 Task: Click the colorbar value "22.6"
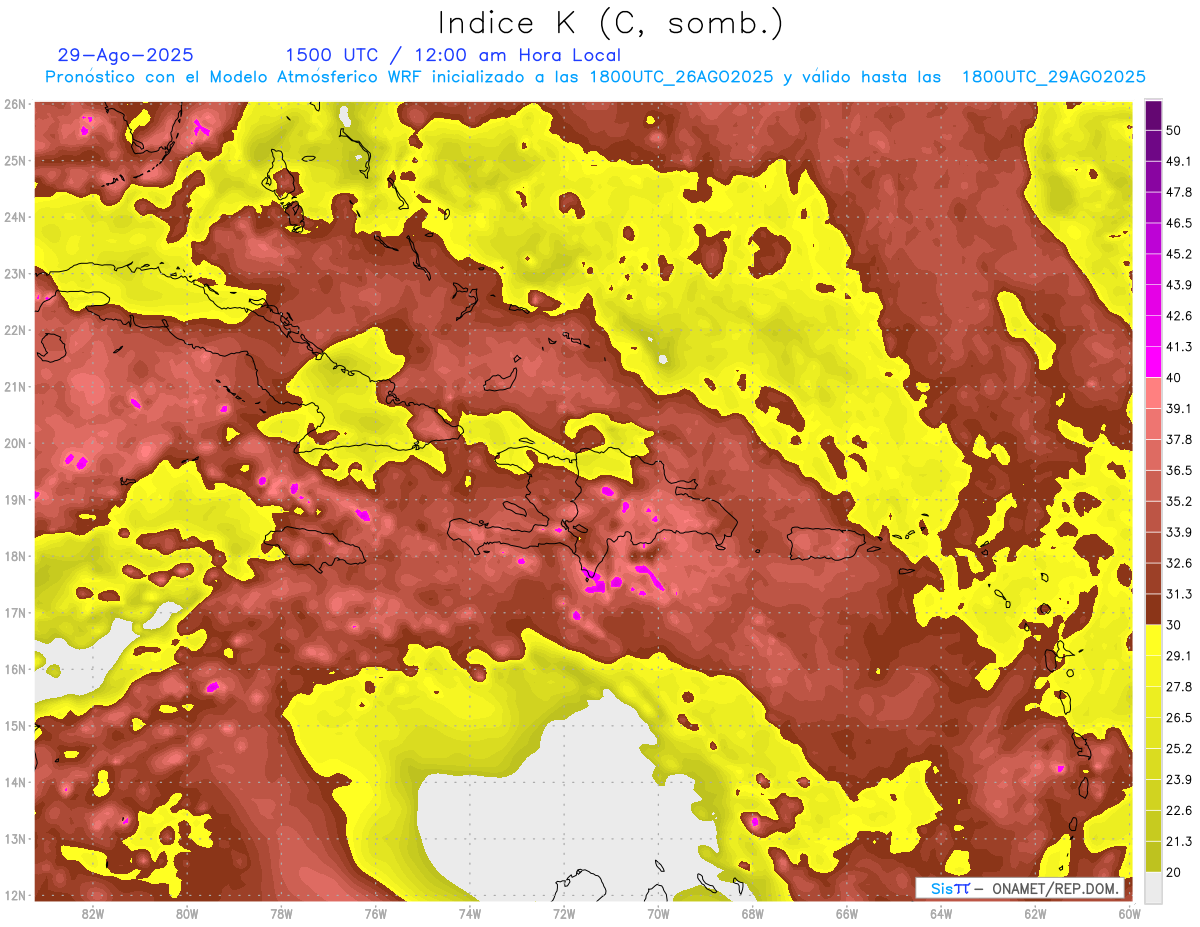(x=1179, y=811)
